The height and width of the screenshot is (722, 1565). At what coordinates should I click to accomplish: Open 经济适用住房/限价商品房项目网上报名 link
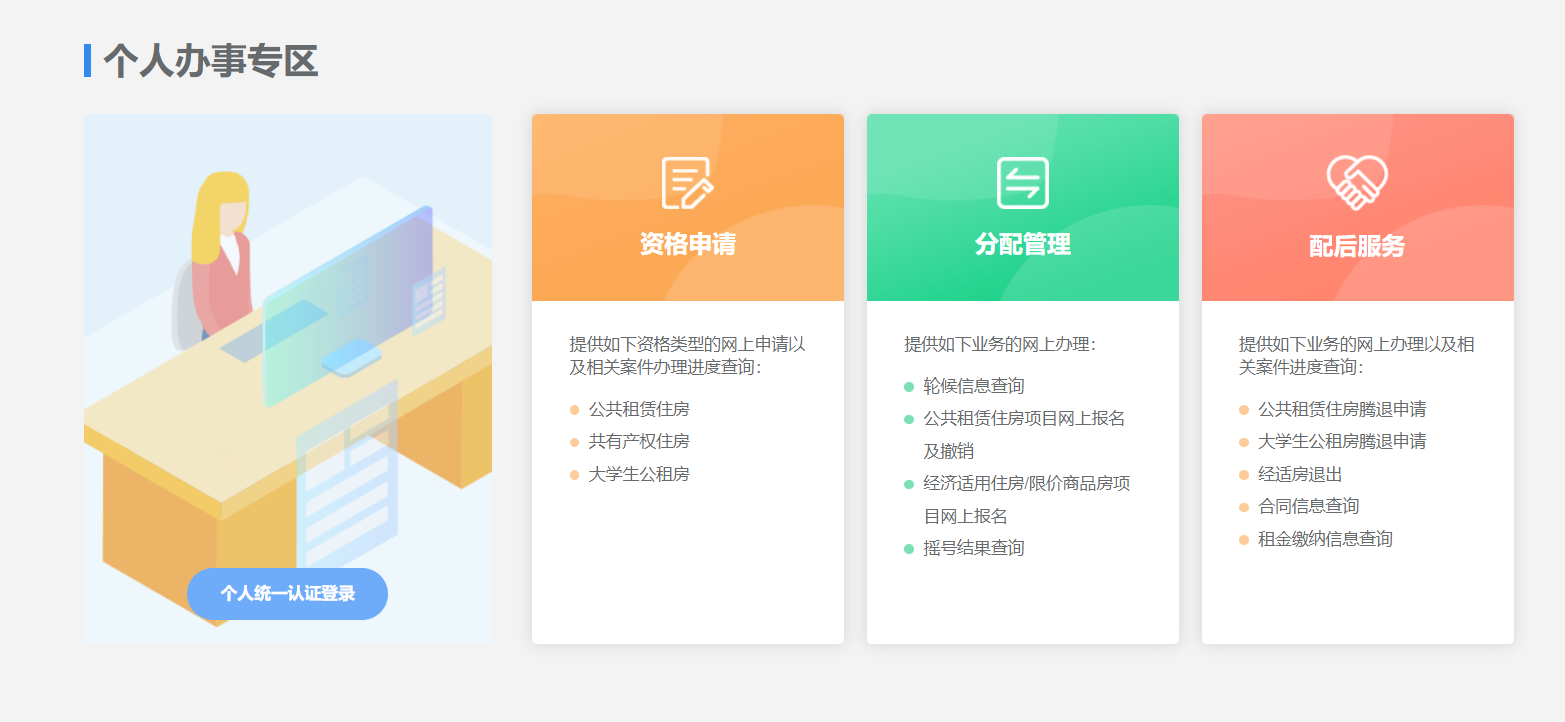(x=1027, y=500)
